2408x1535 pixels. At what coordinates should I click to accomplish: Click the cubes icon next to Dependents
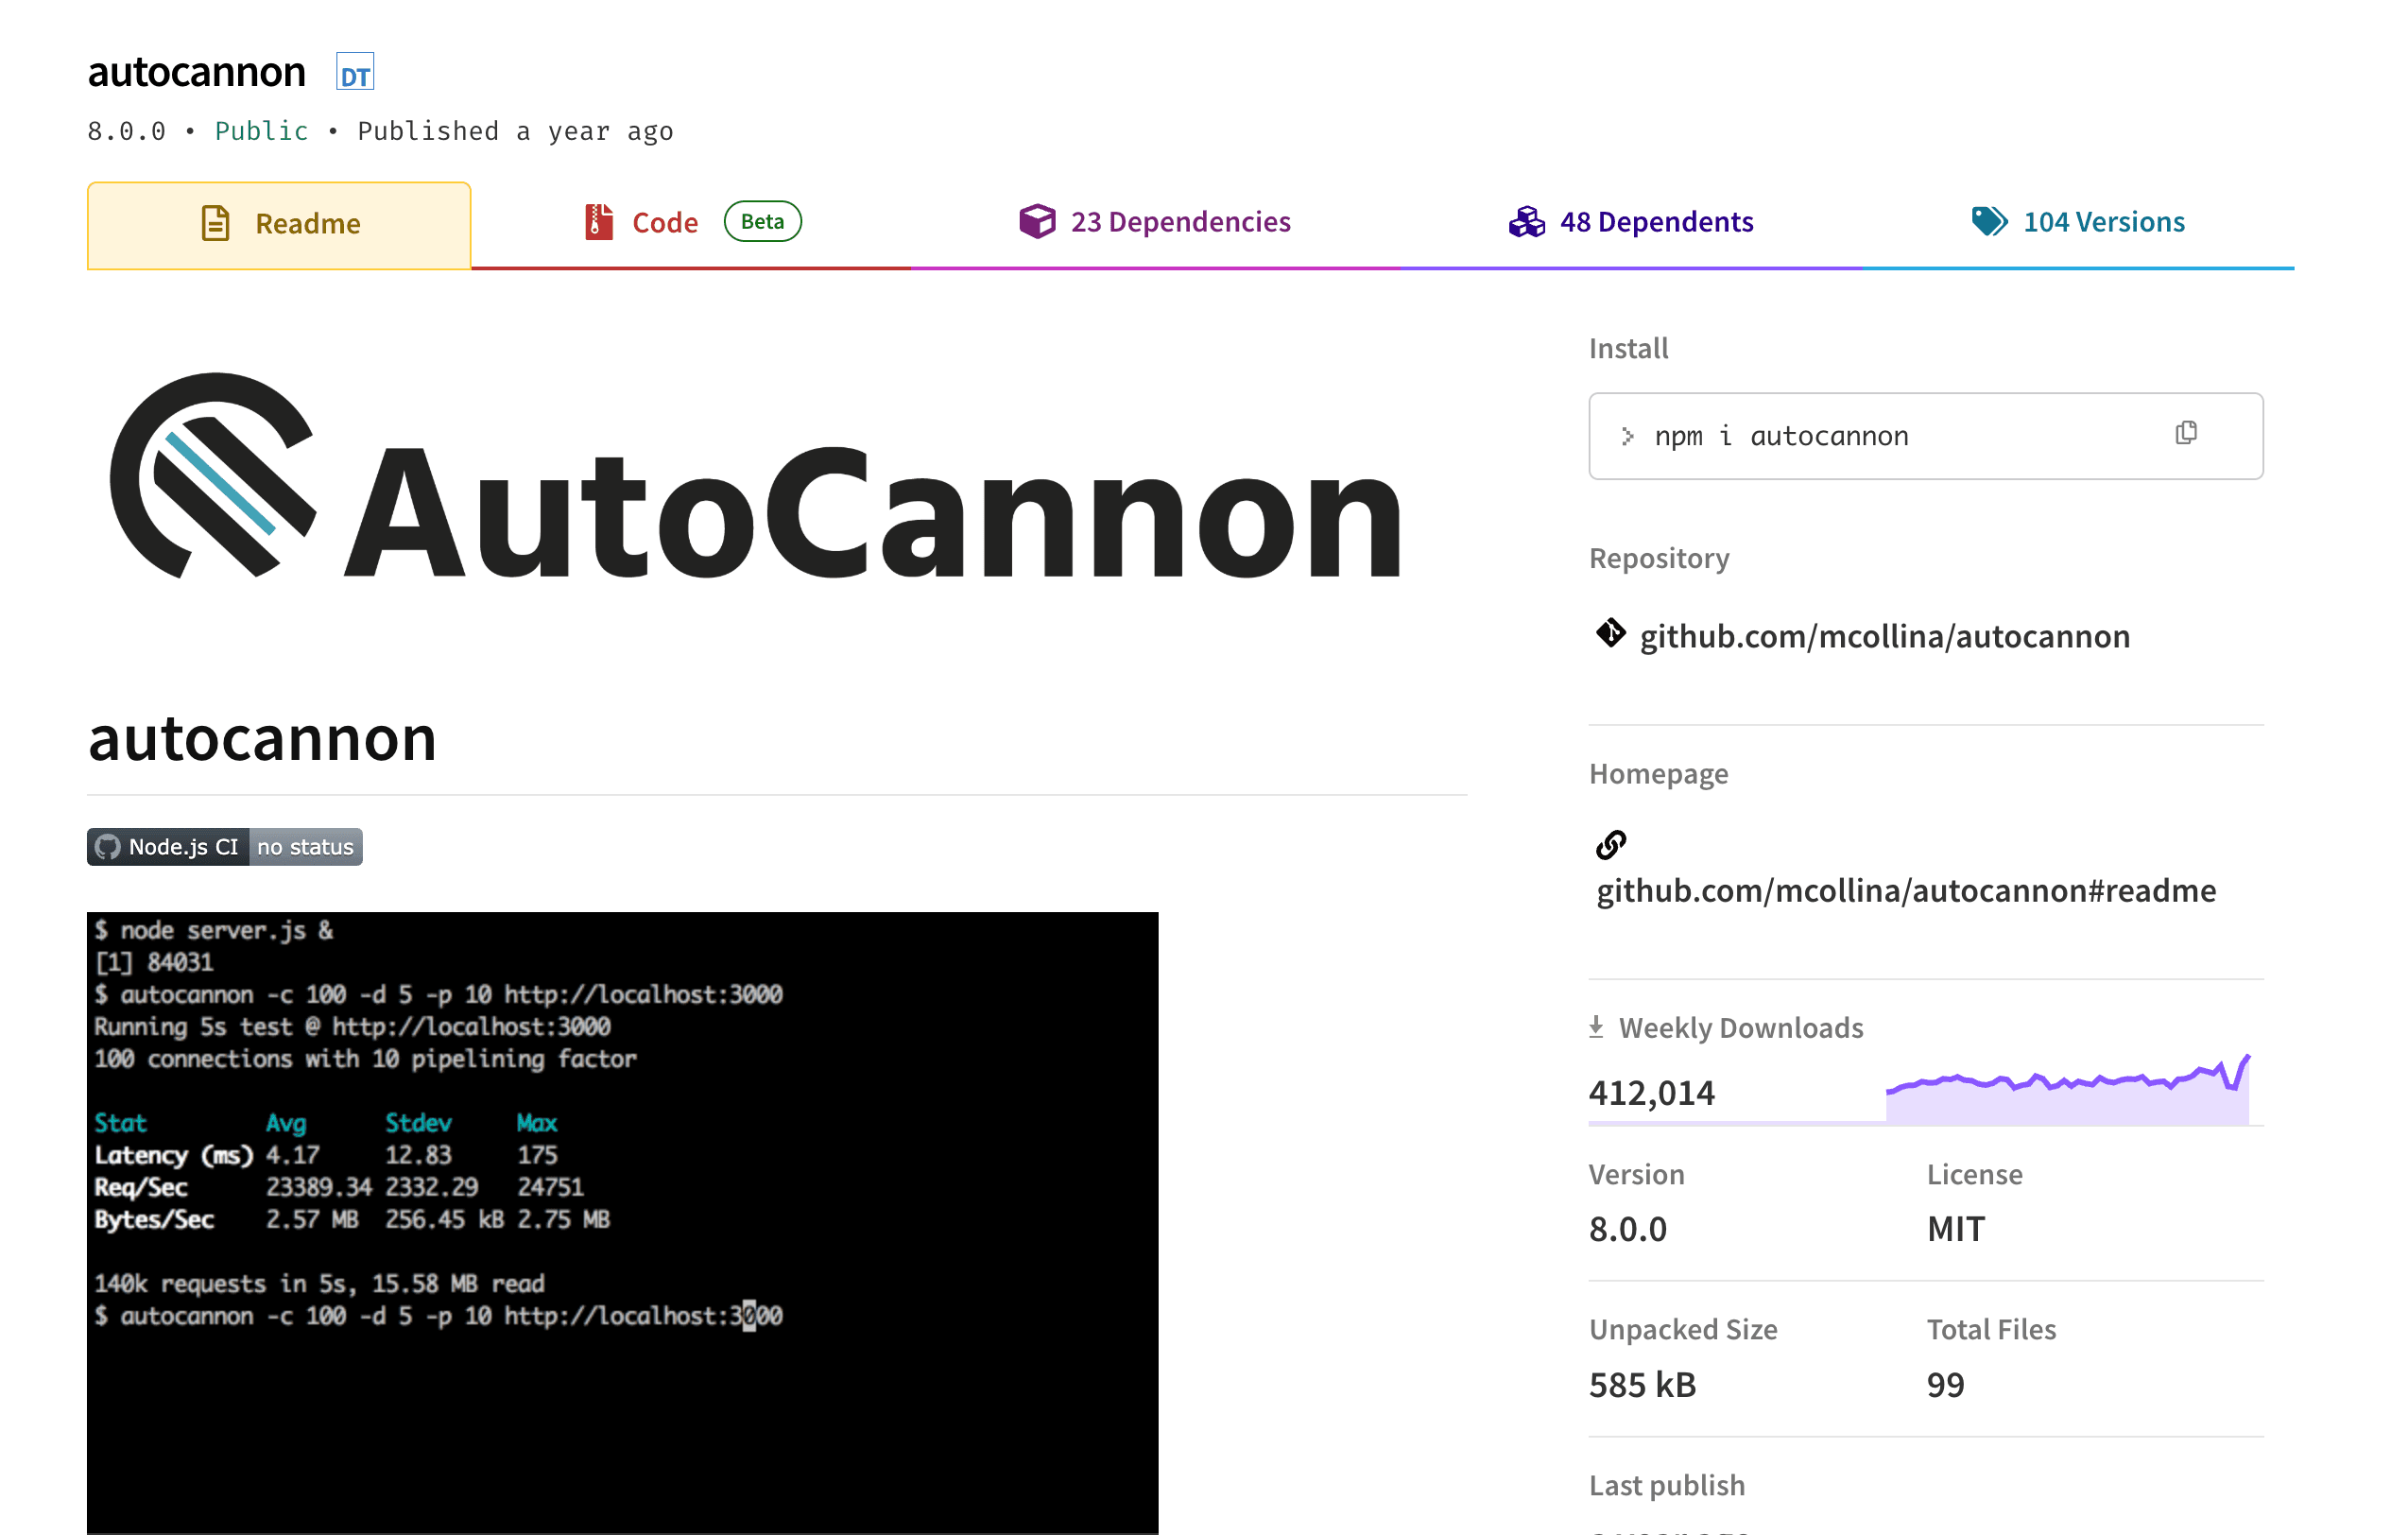point(1526,221)
